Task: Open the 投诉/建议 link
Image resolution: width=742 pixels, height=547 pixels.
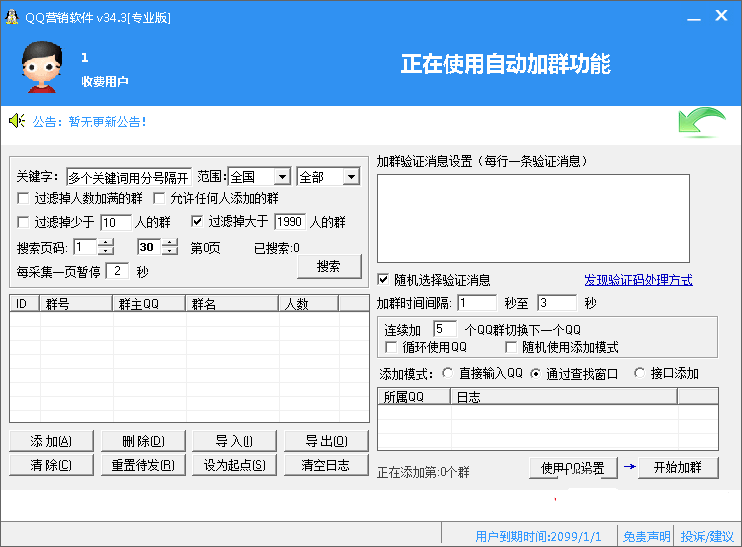Action: pyautogui.click(x=707, y=536)
